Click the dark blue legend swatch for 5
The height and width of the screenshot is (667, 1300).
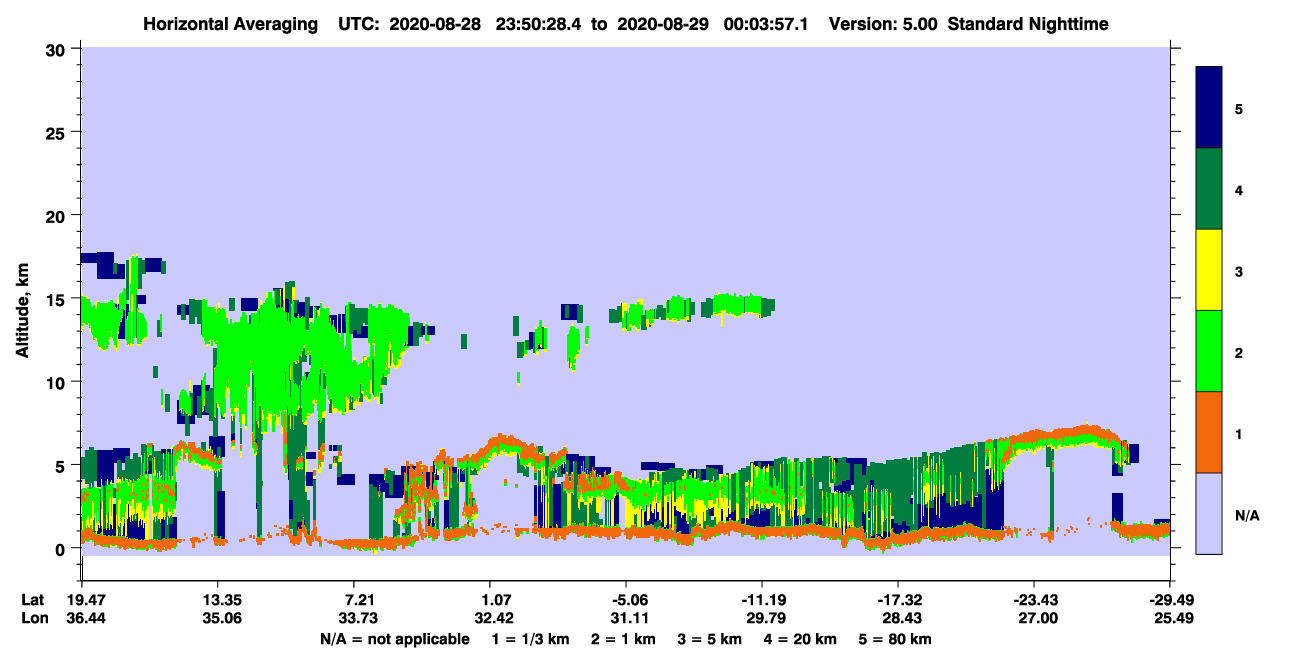[1209, 108]
